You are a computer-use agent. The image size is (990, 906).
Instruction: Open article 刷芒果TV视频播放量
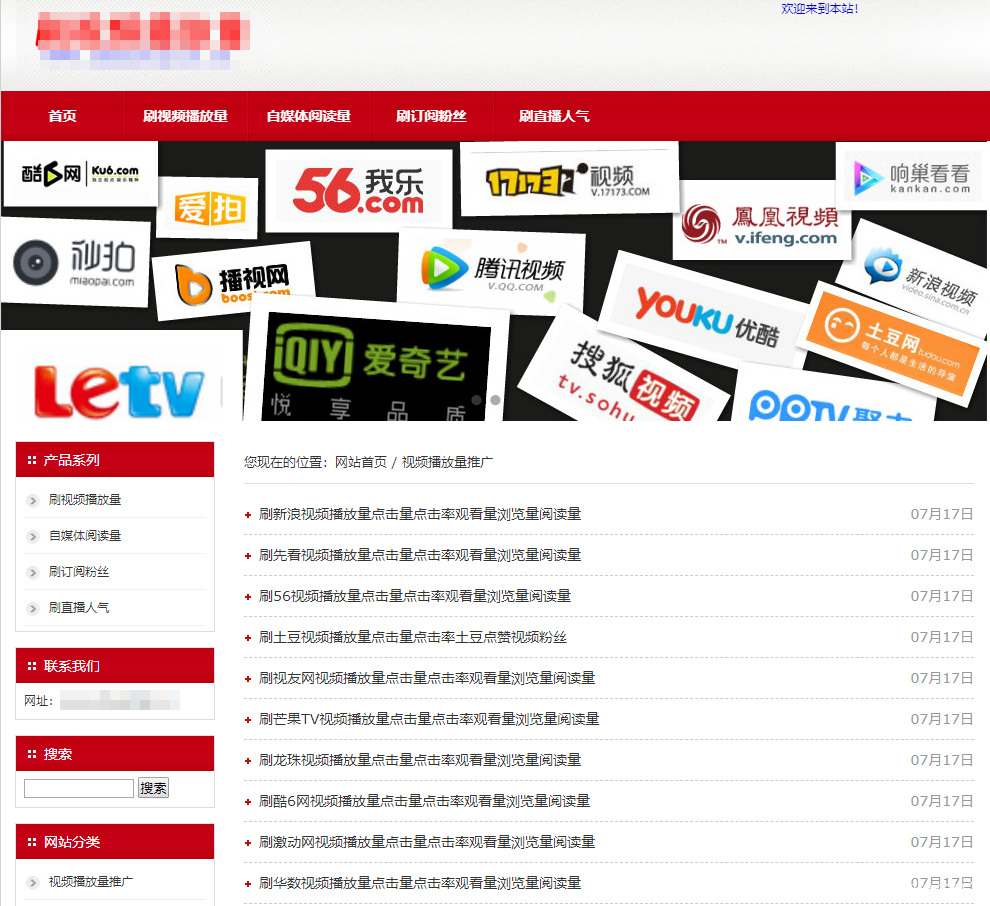coord(429,719)
